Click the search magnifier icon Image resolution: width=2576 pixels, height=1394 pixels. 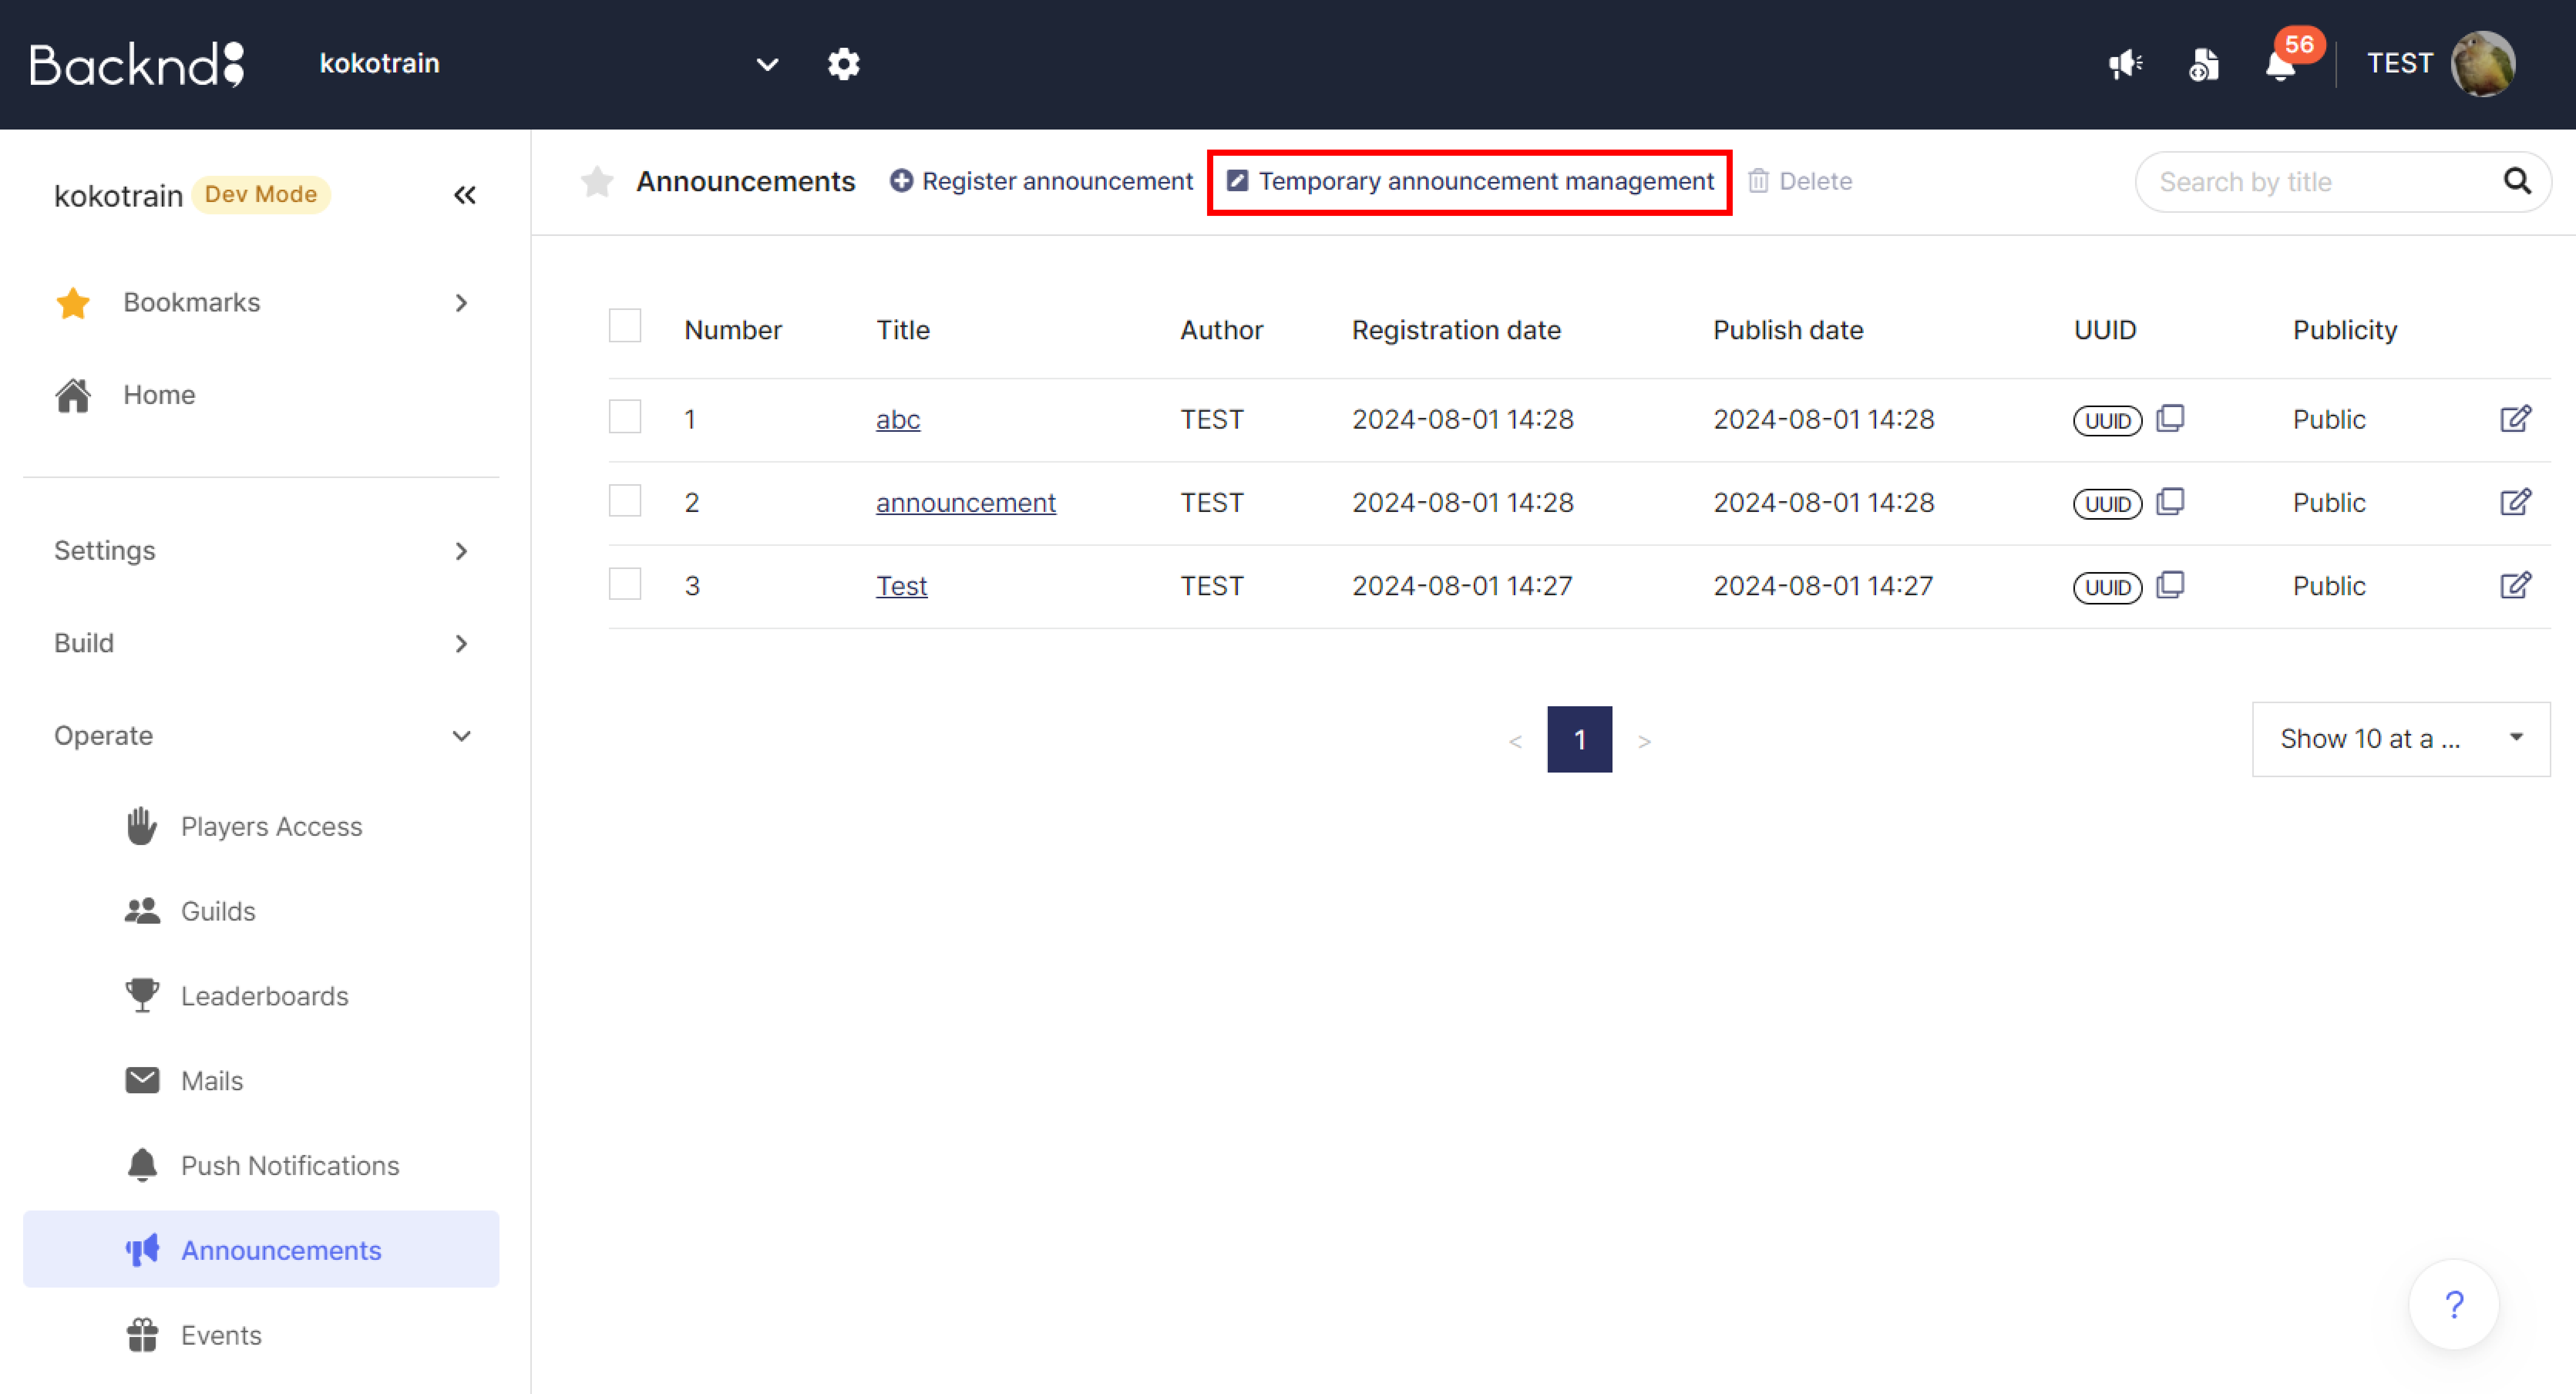coord(2517,181)
